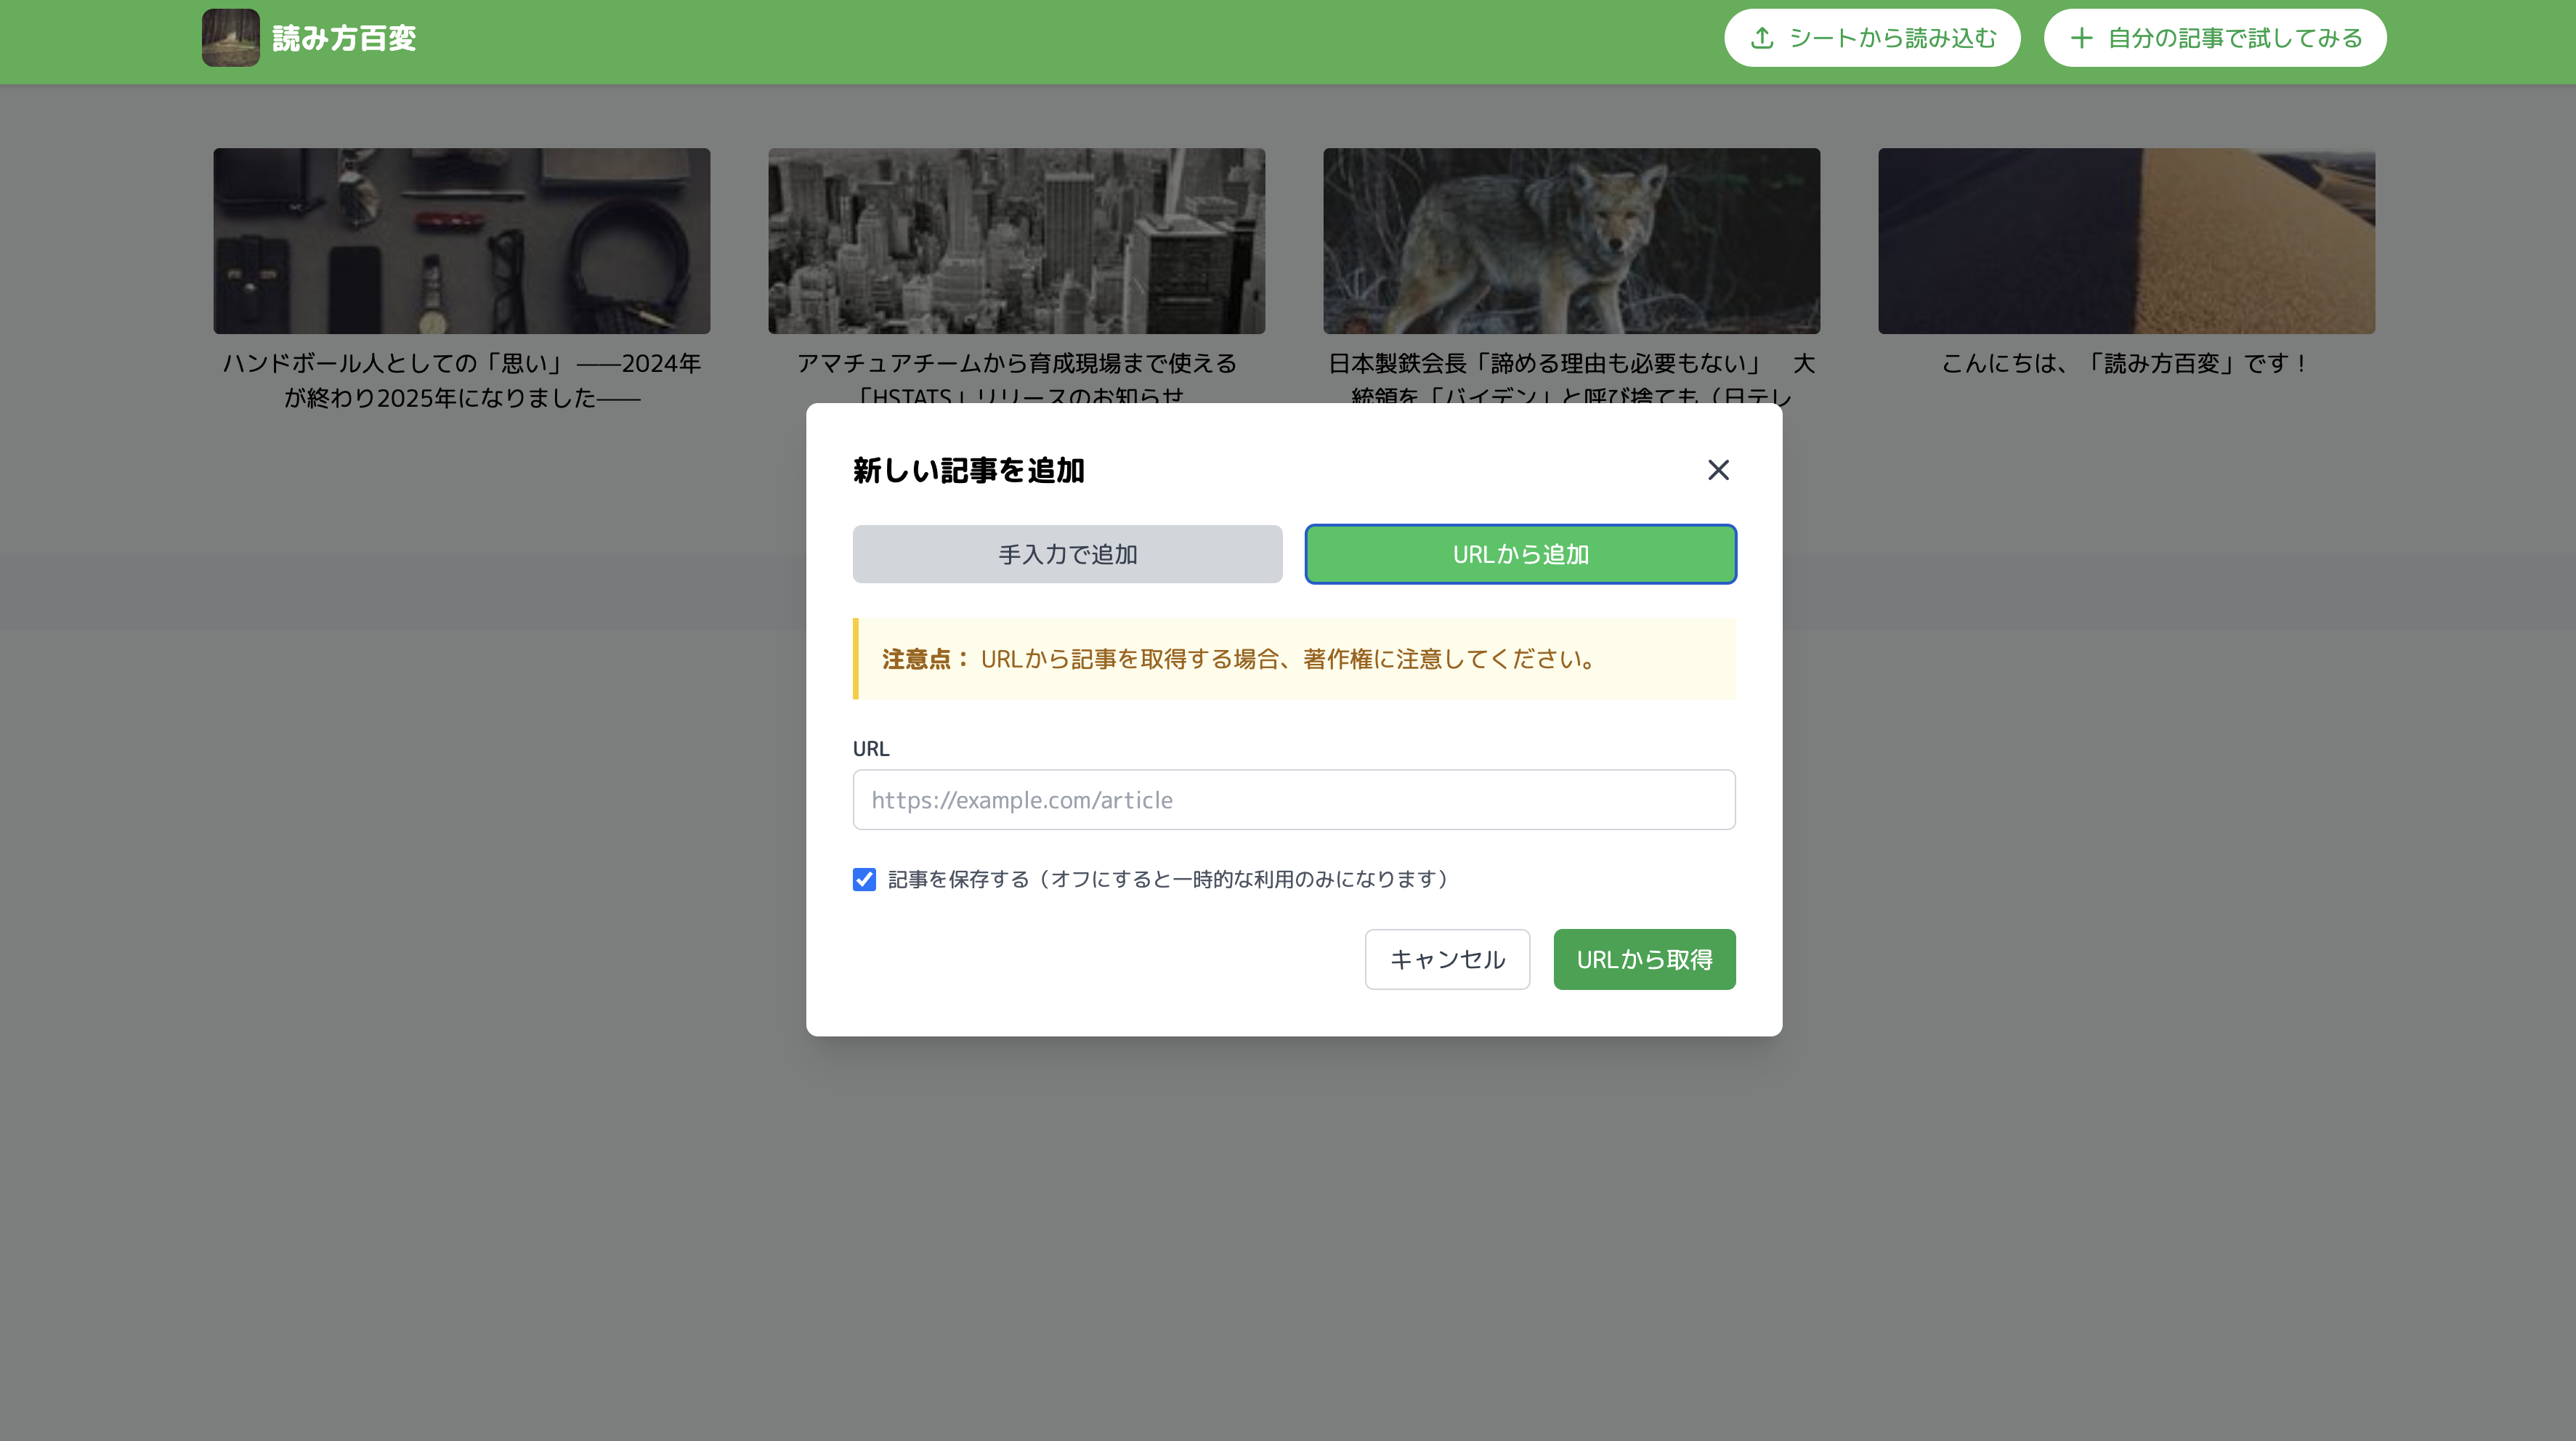Select the URLから追加 tab
Screen dimensions: 2576x1441
click(x=1520, y=554)
